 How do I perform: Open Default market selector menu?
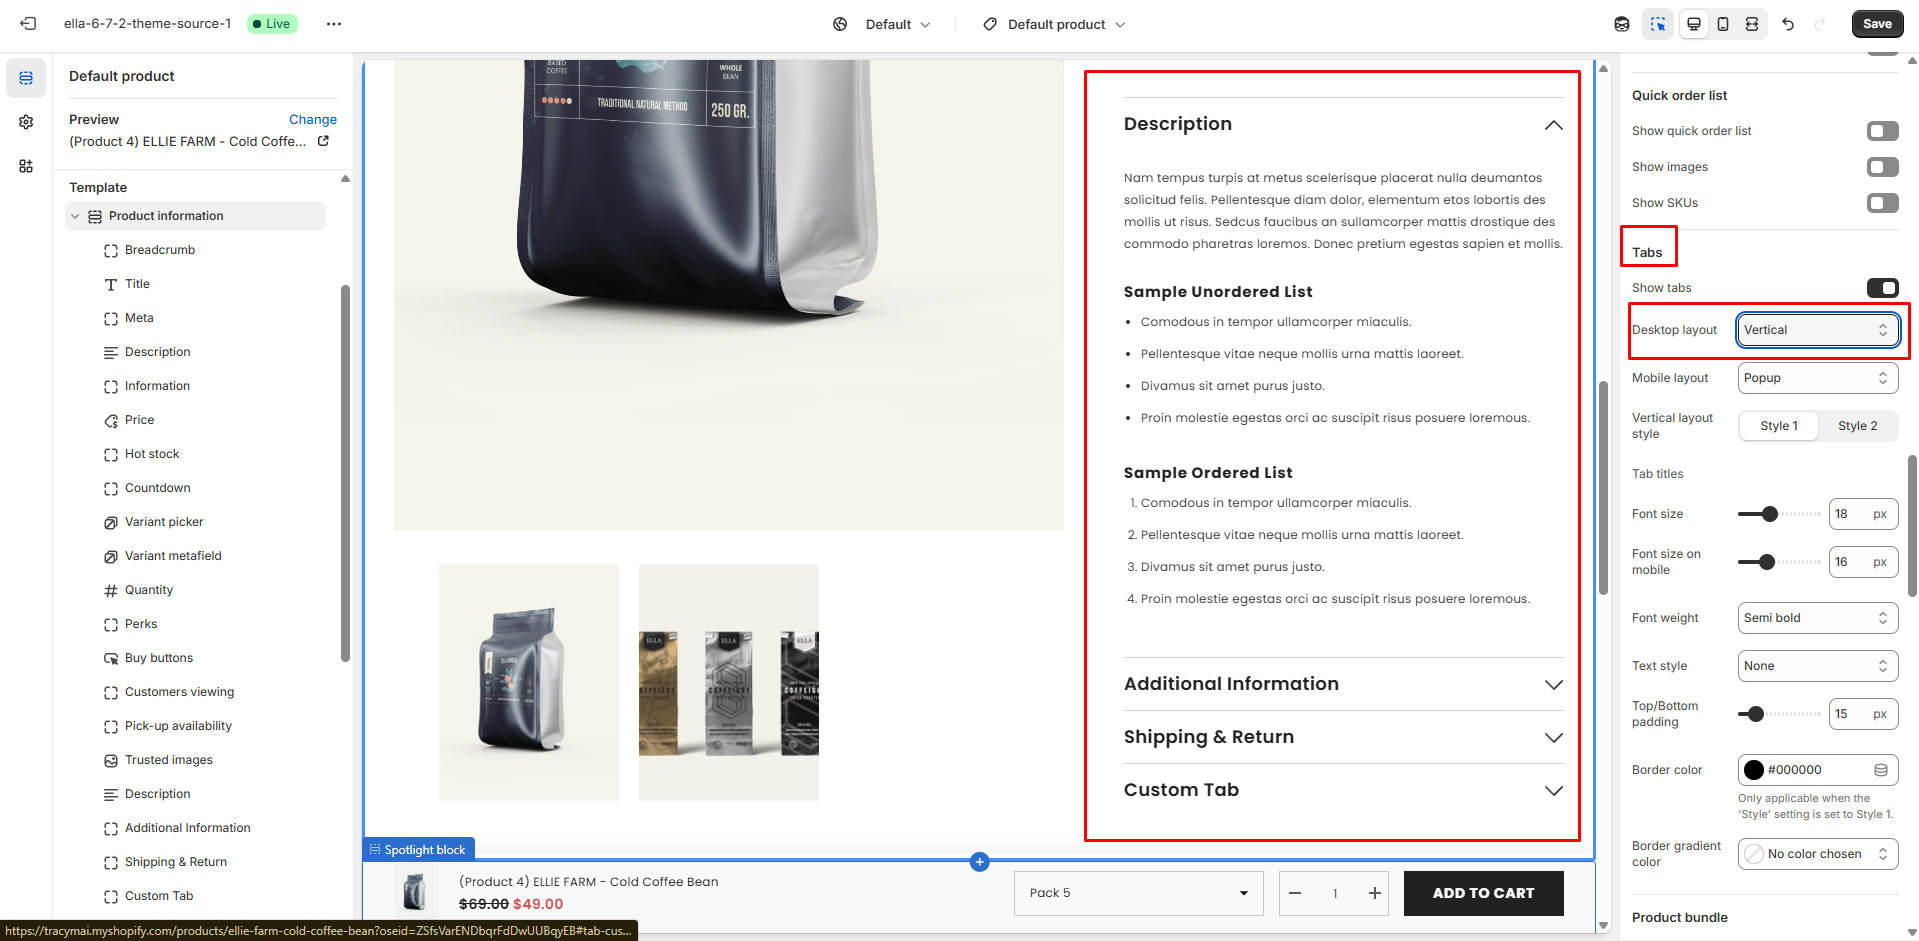click(897, 24)
